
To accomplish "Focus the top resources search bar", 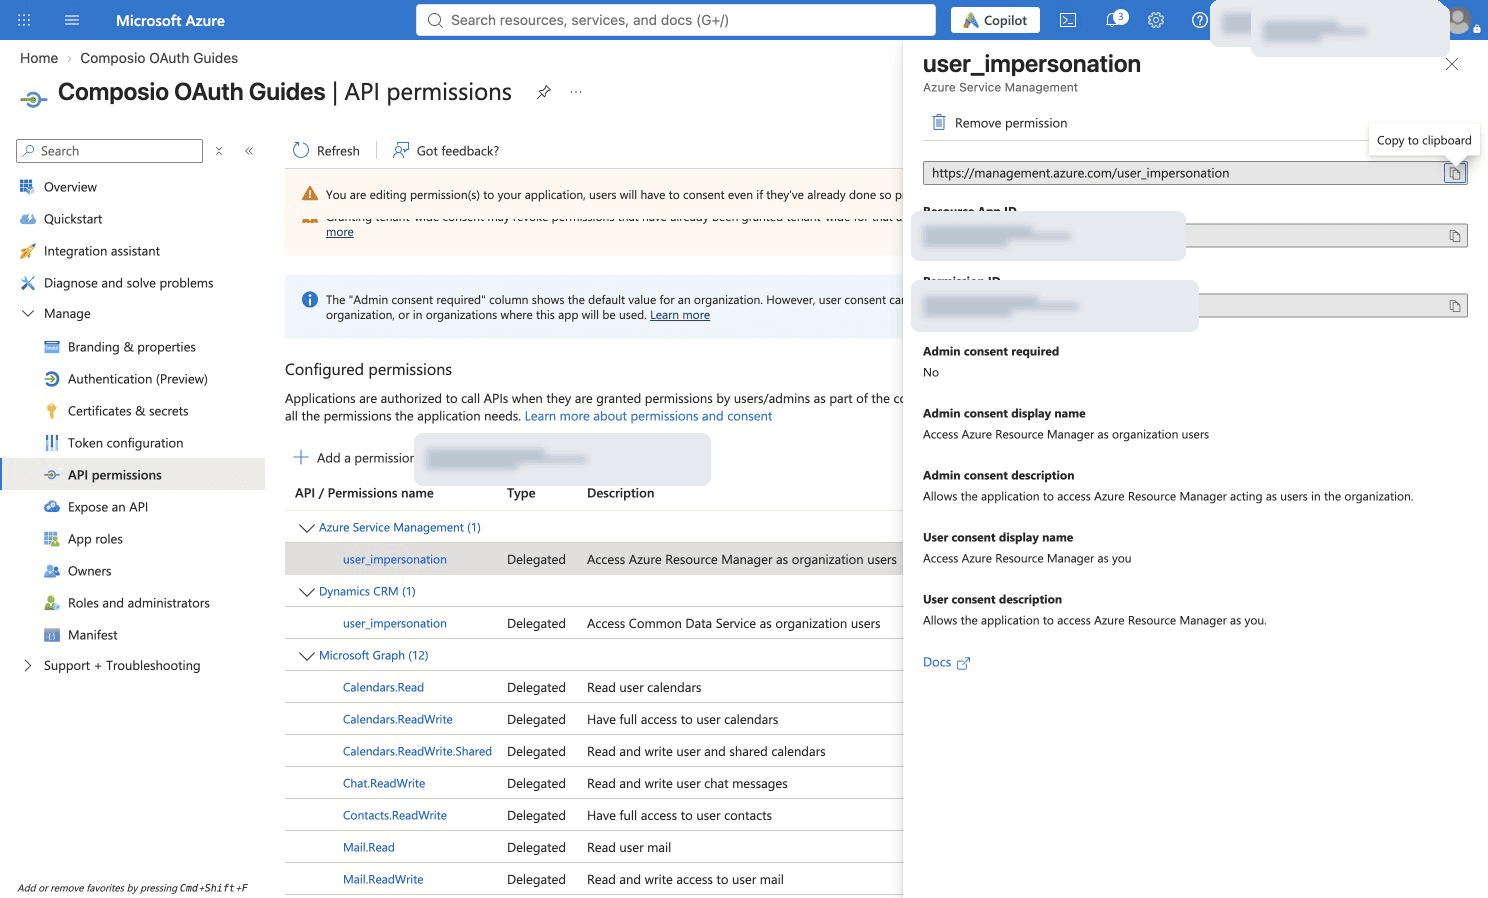I will (x=676, y=20).
